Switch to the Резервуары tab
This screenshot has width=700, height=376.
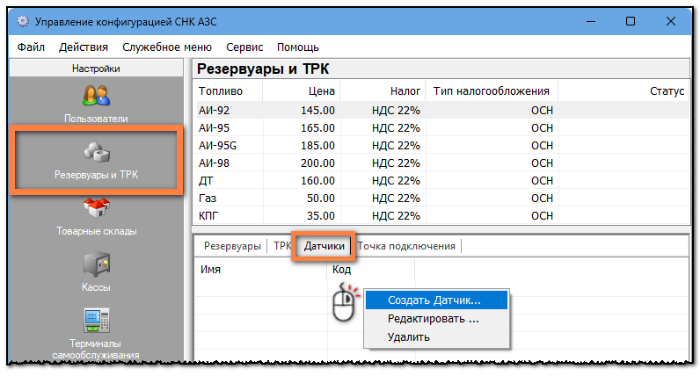(x=232, y=246)
